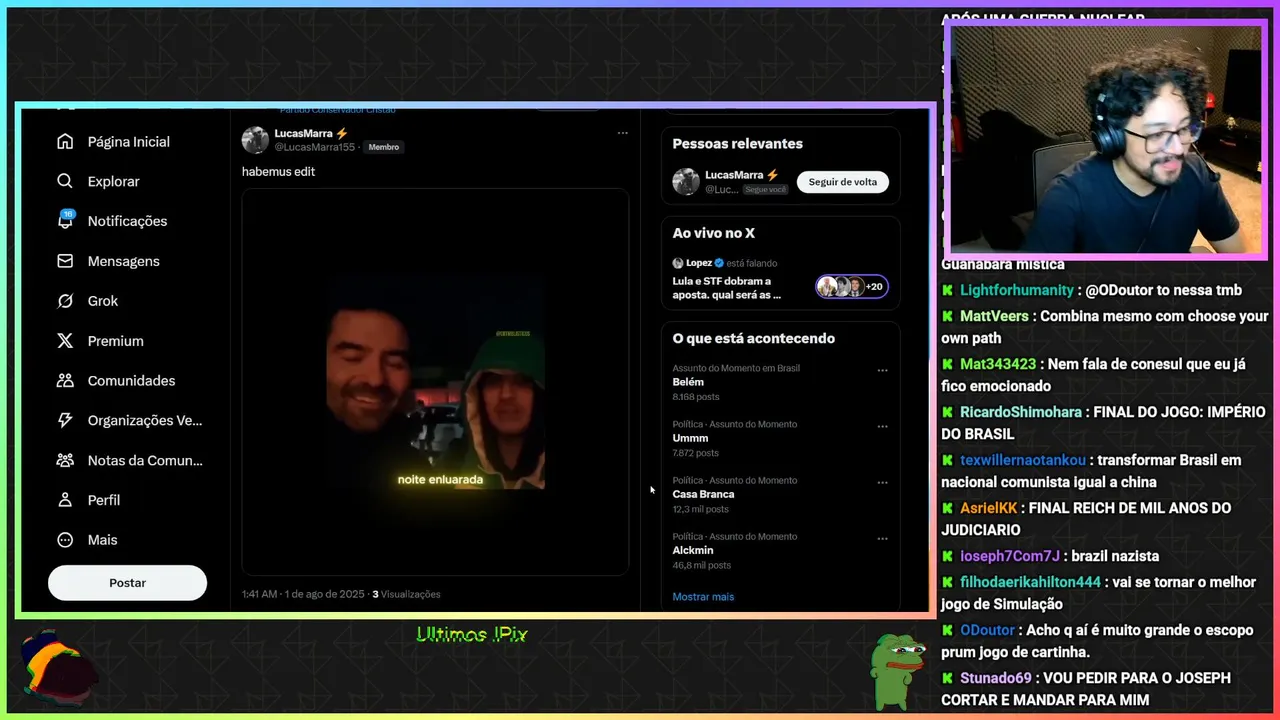The width and height of the screenshot is (1280, 720).
Task: Click LucasMarra's avatar on the post
Action: 255,140
